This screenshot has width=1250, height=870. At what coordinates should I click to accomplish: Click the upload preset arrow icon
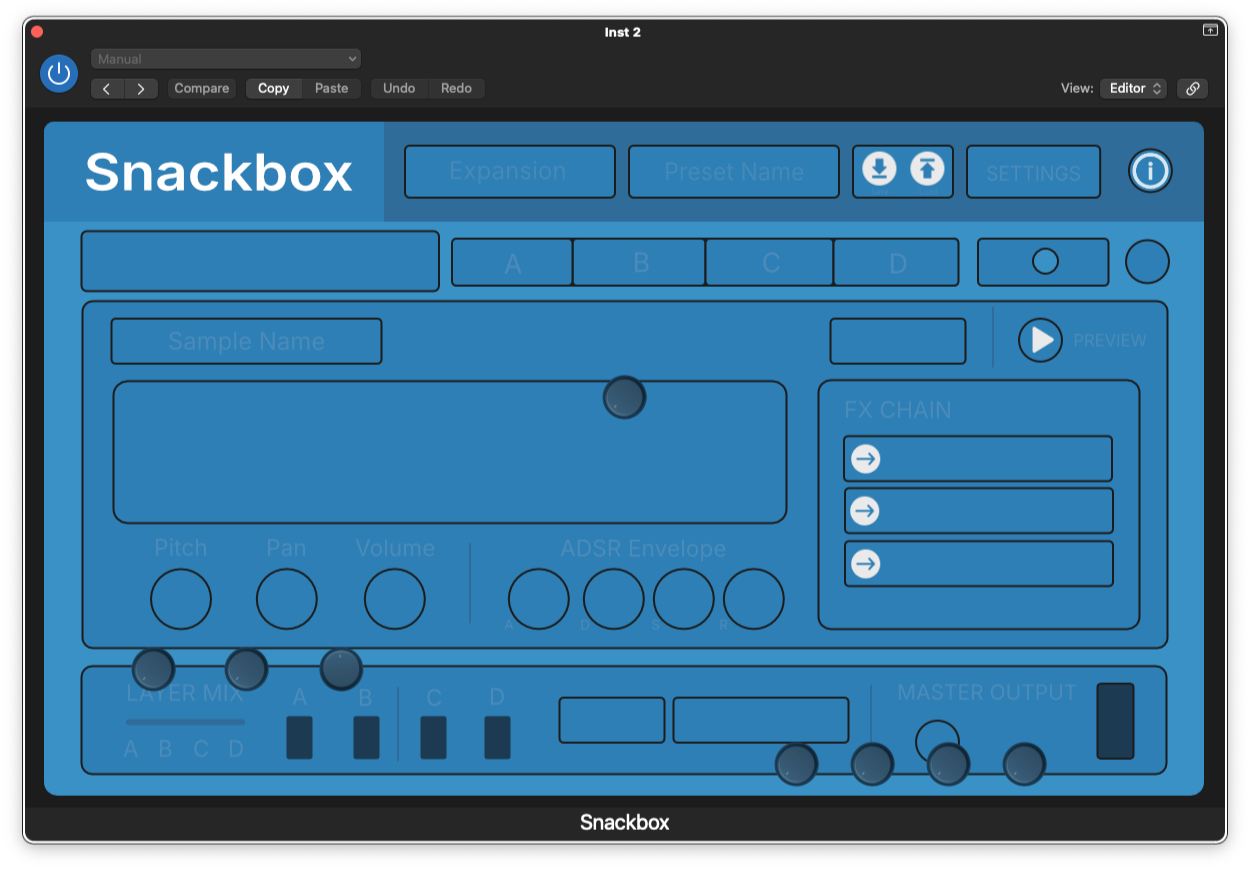(927, 170)
